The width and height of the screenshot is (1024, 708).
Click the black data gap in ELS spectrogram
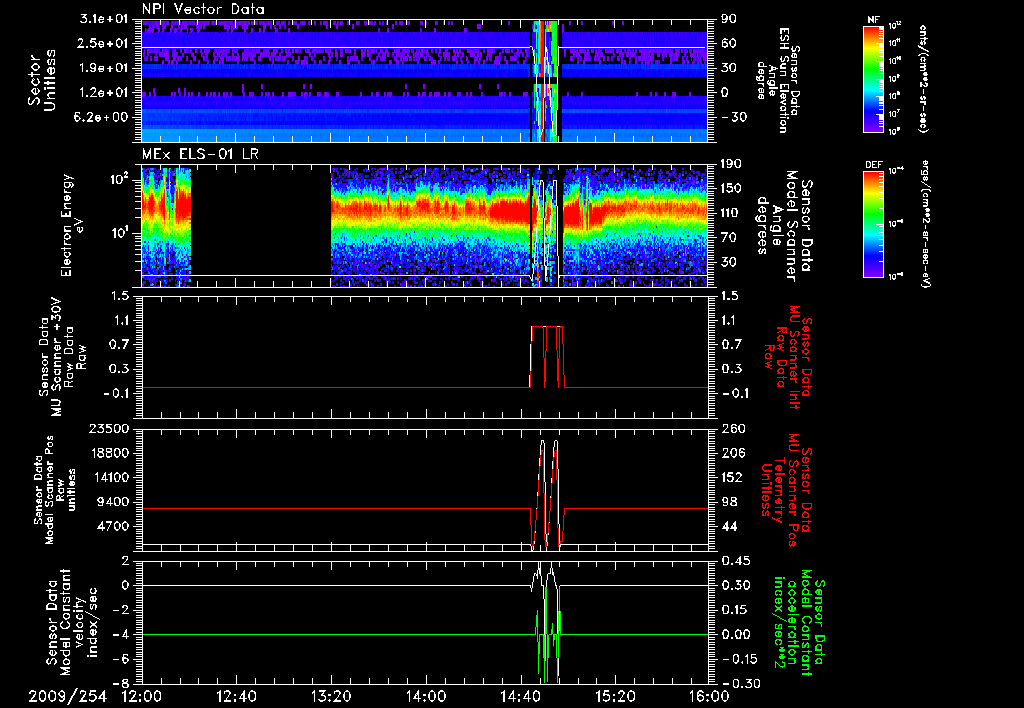click(261, 225)
